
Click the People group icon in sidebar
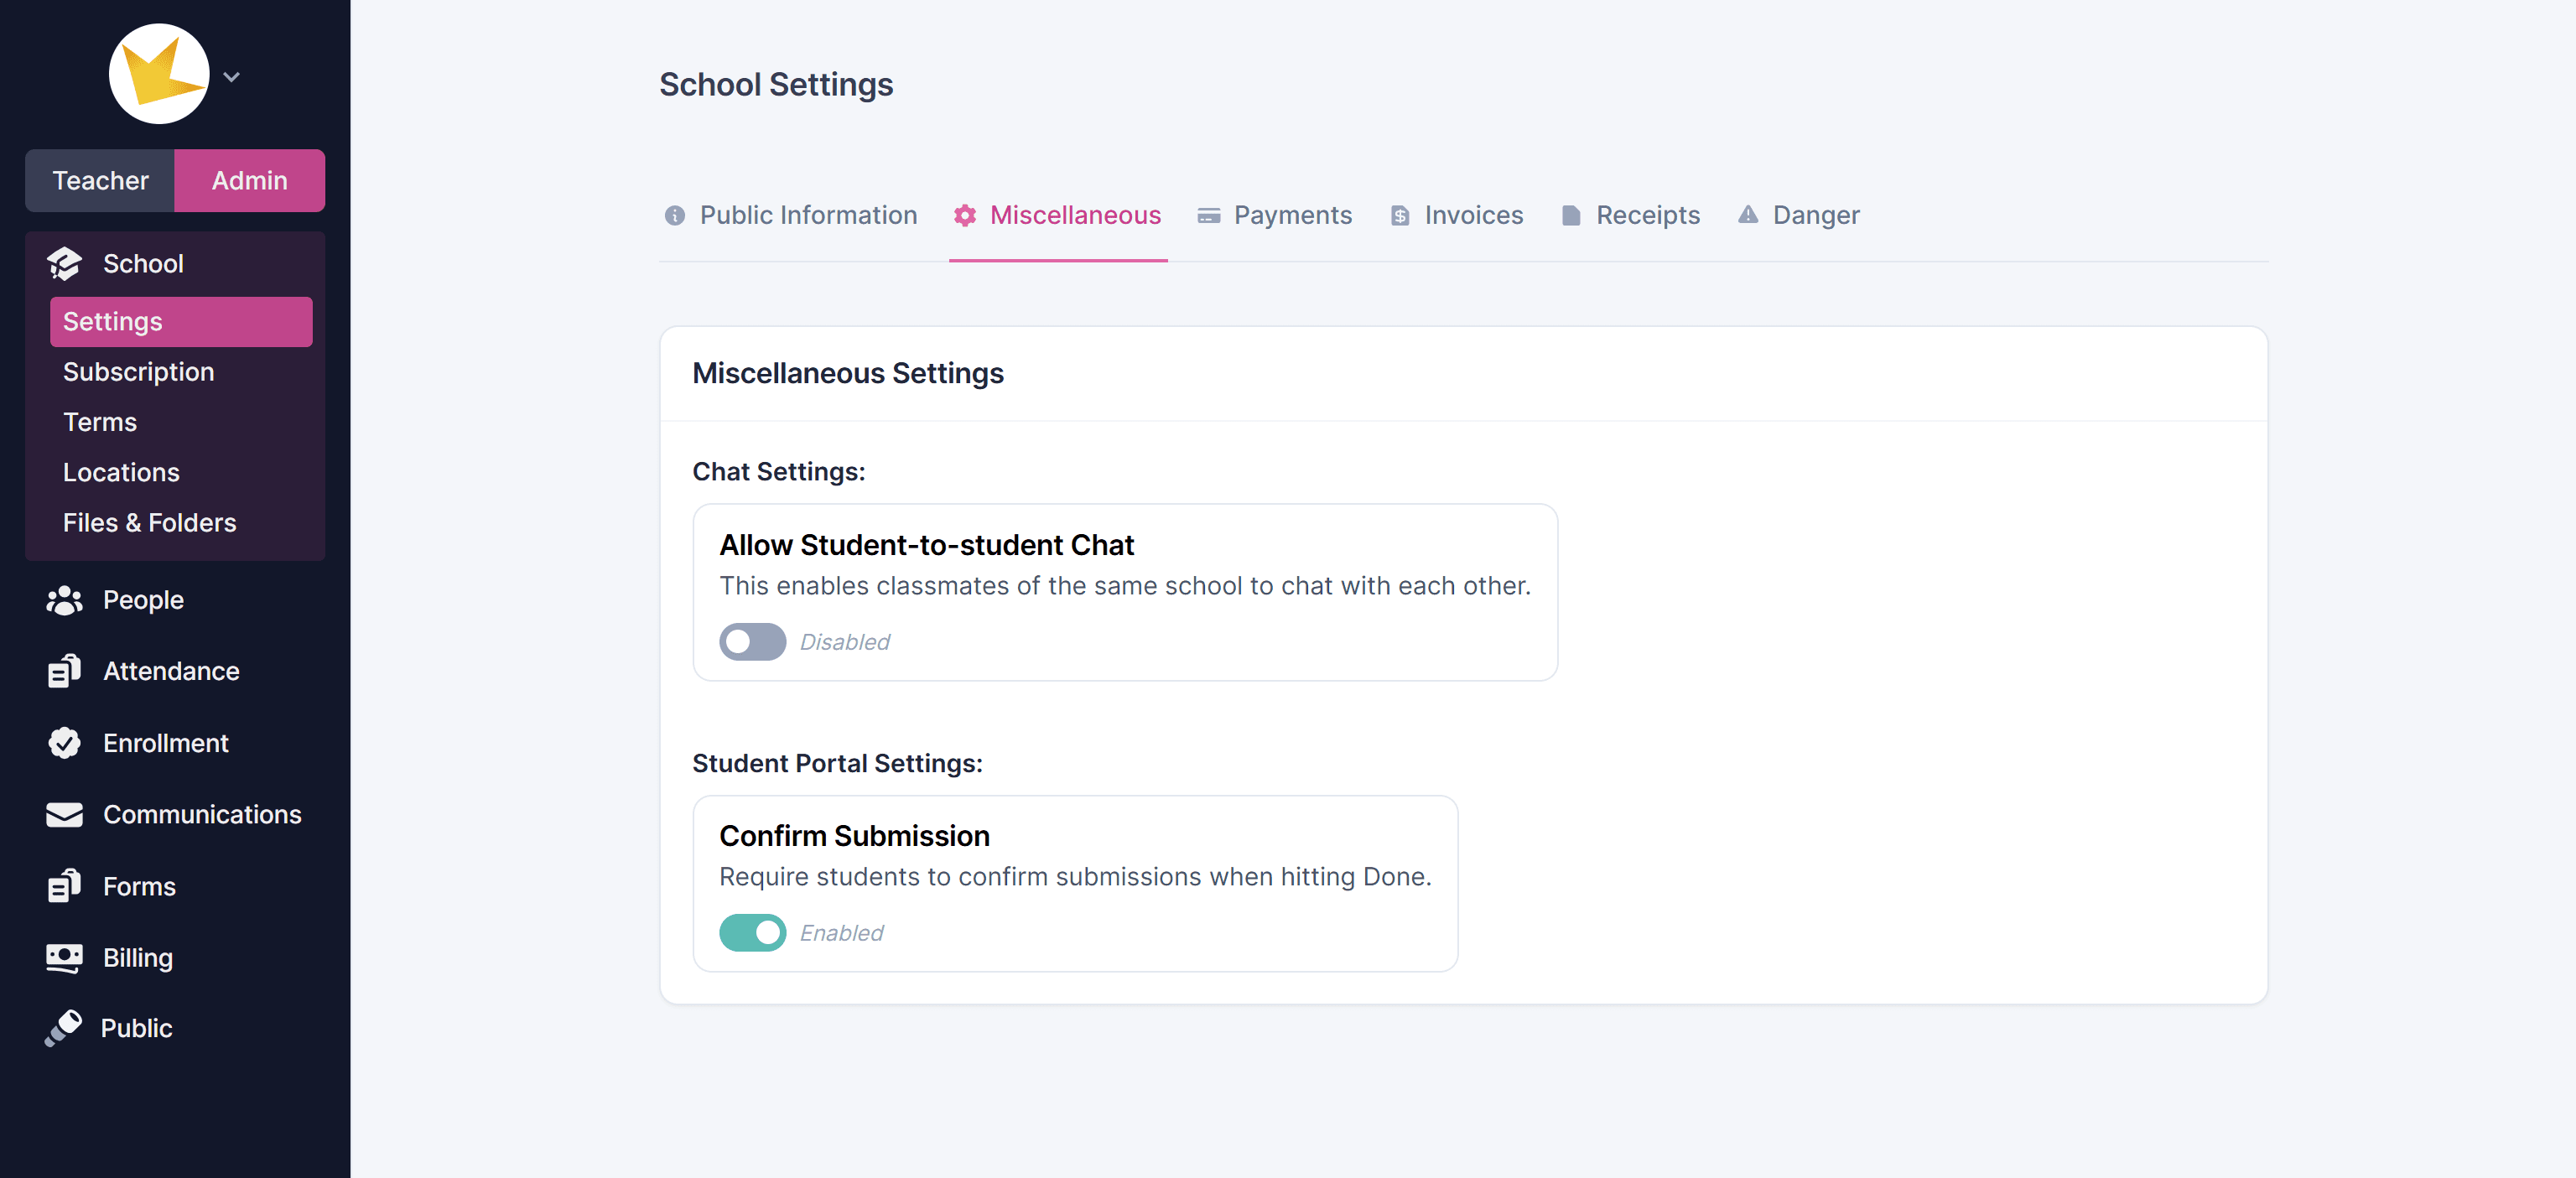tap(64, 600)
